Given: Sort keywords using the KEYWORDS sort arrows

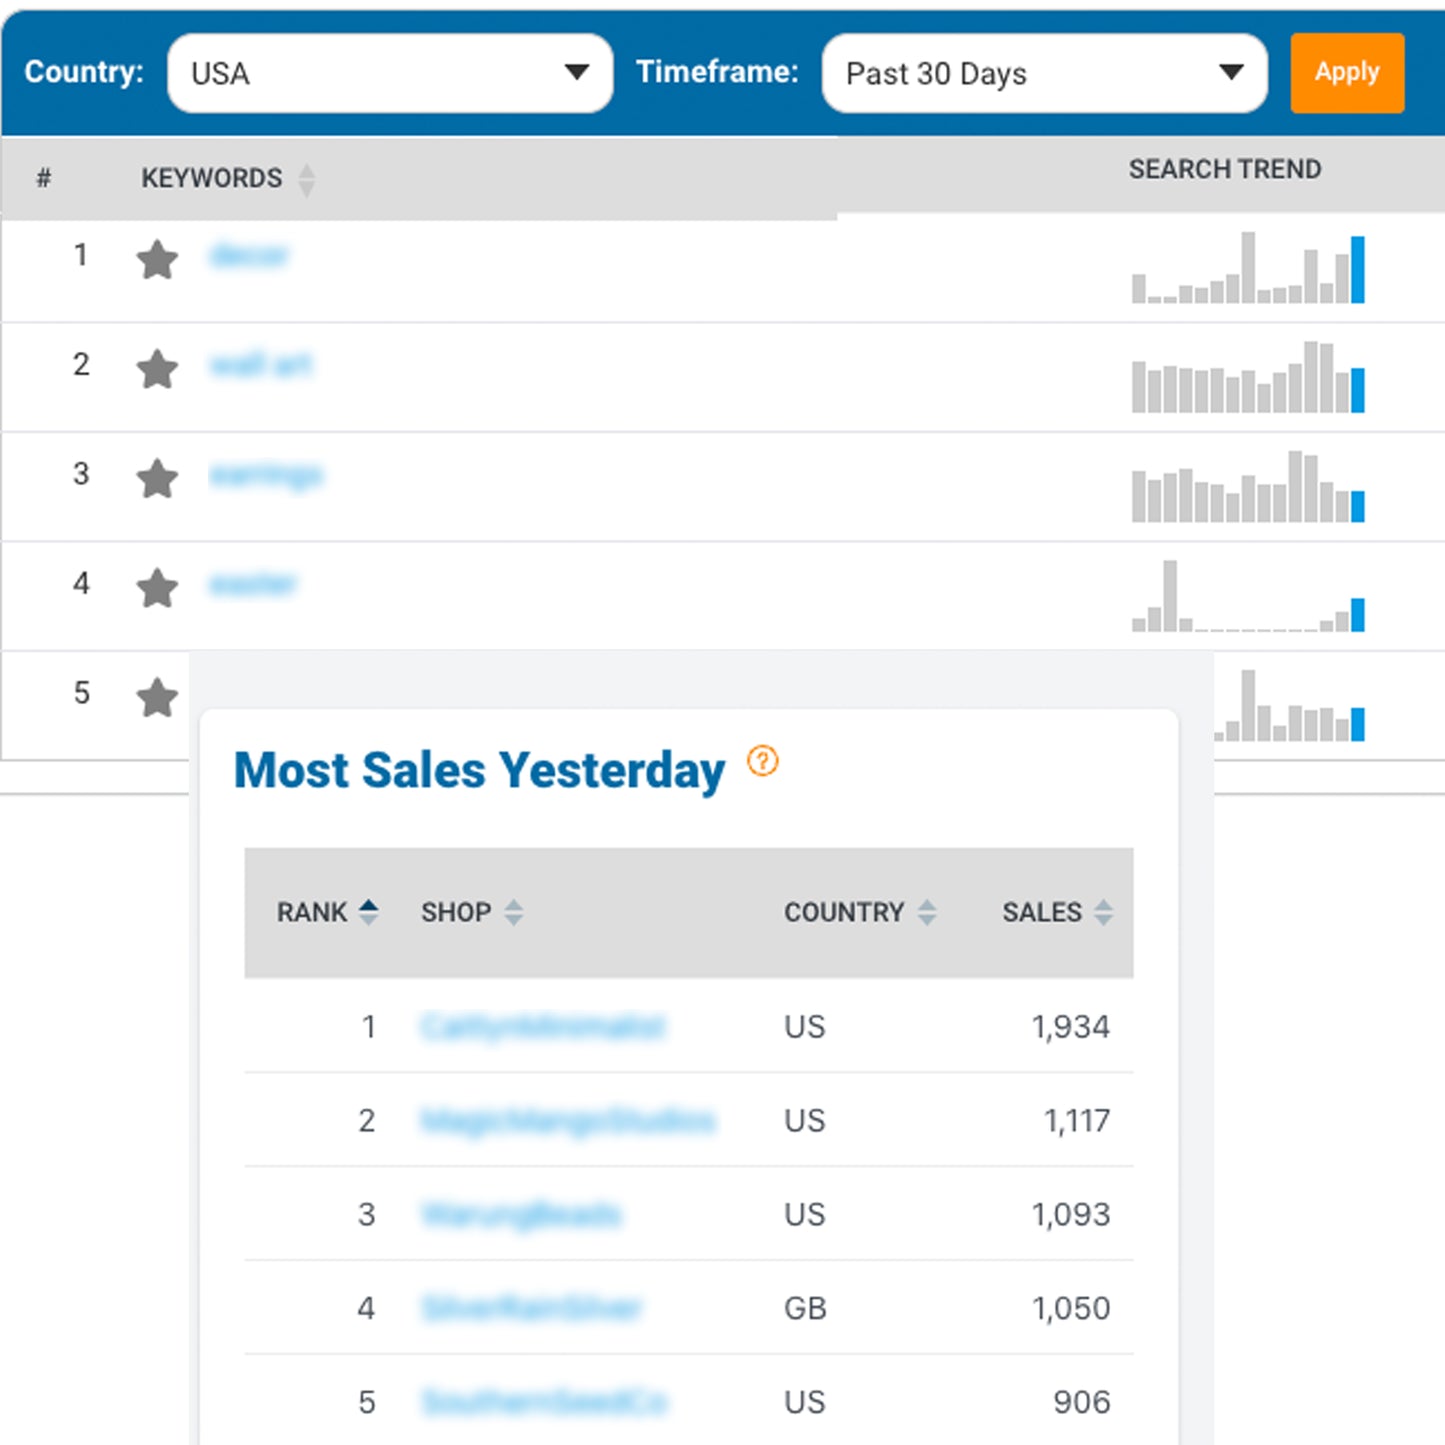Looking at the screenshot, I should pos(306,179).
